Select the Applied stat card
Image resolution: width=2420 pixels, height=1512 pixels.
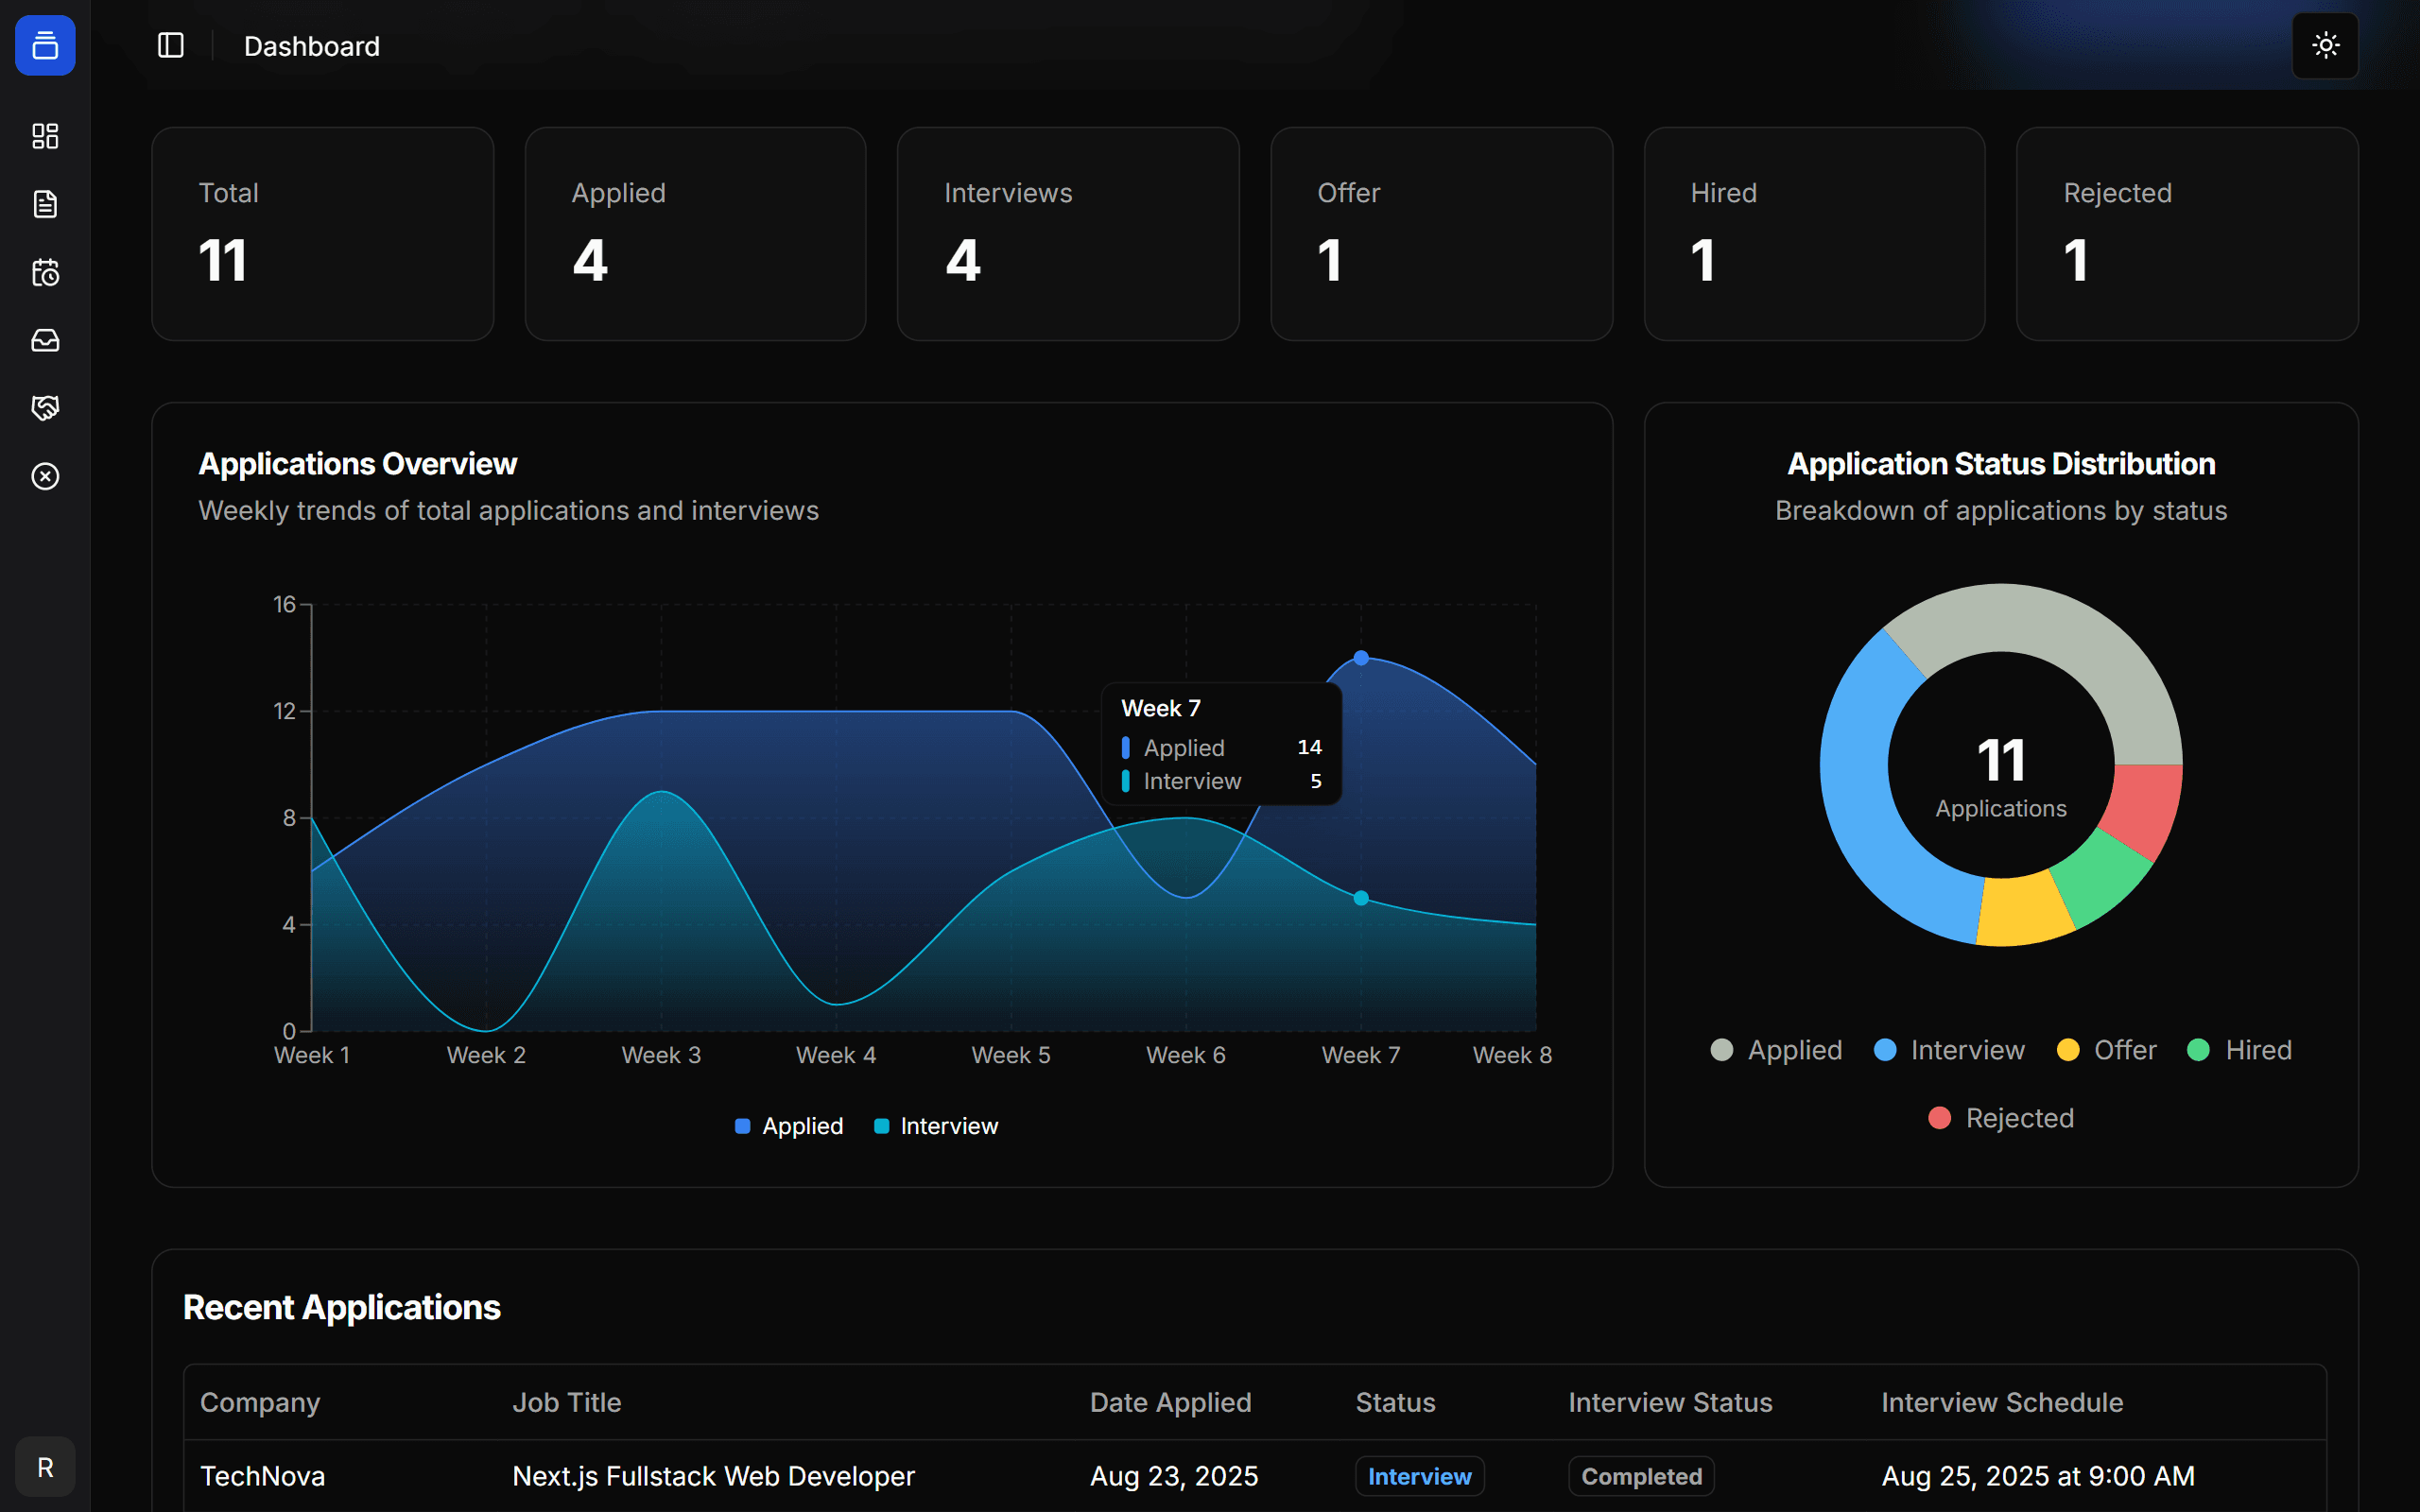click(x=696, y=234)
